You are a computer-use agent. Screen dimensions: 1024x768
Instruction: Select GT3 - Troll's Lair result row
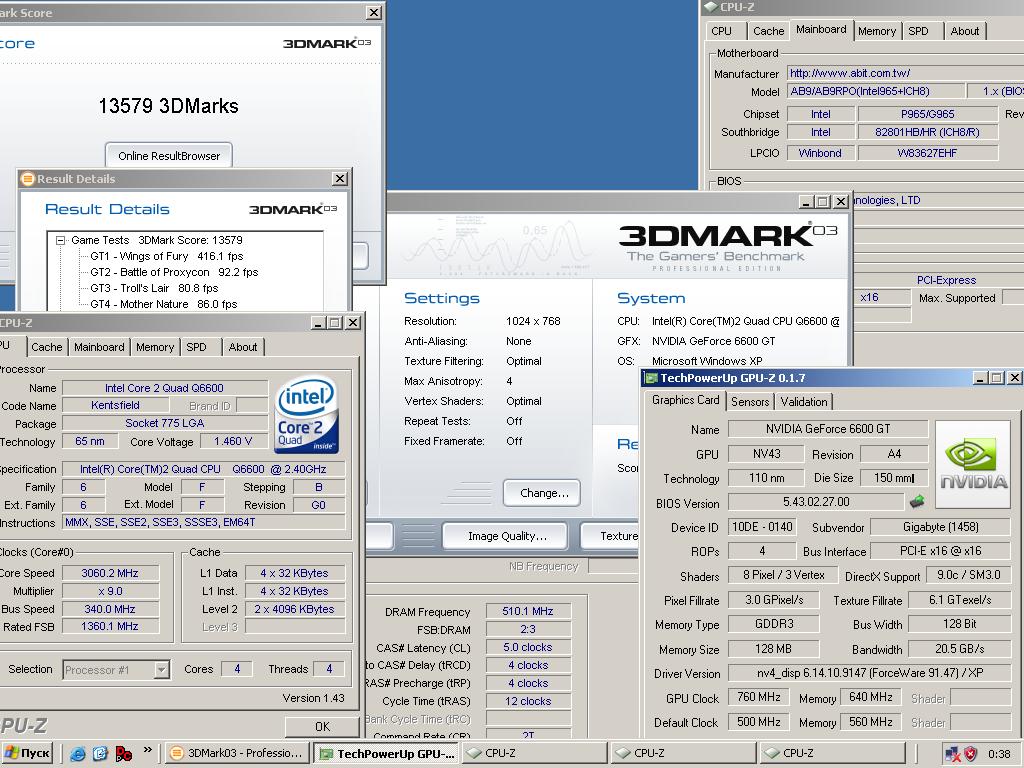(154, 288)
